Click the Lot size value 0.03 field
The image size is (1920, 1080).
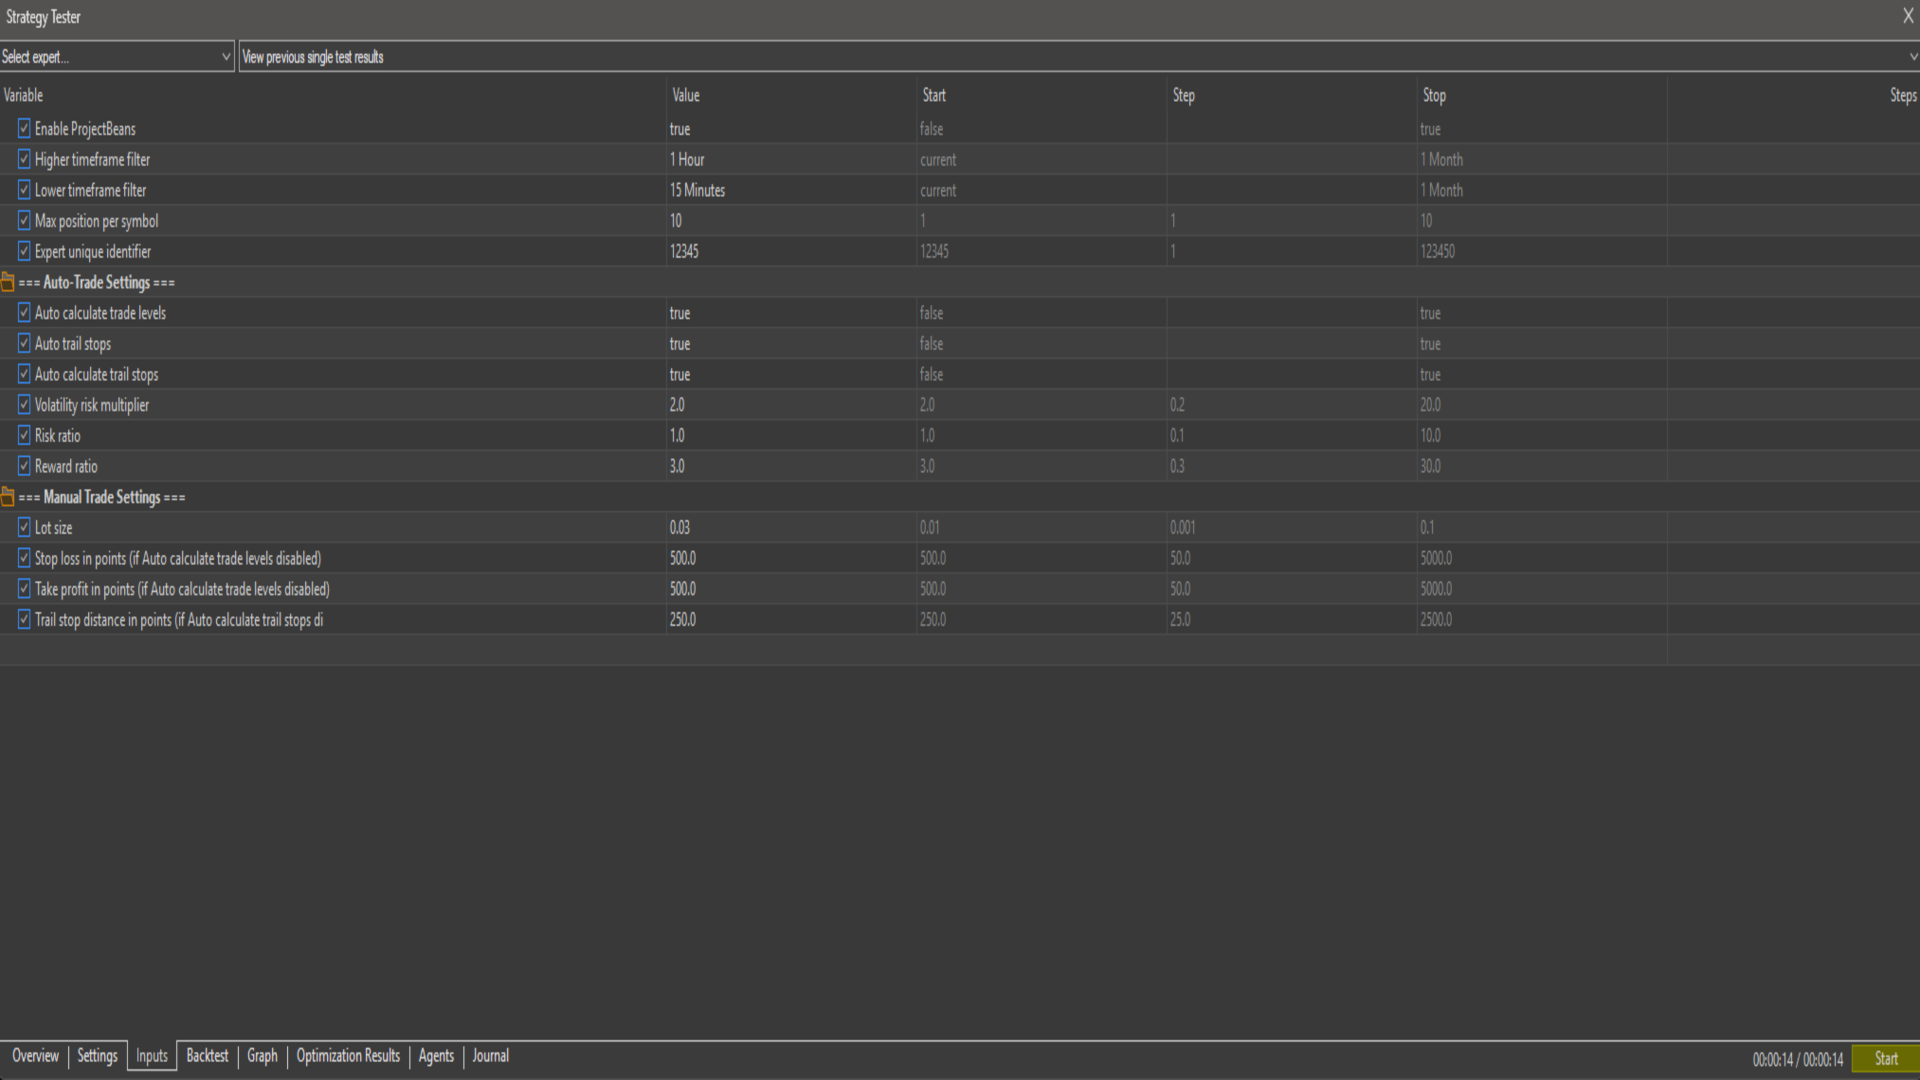[680, 528]
